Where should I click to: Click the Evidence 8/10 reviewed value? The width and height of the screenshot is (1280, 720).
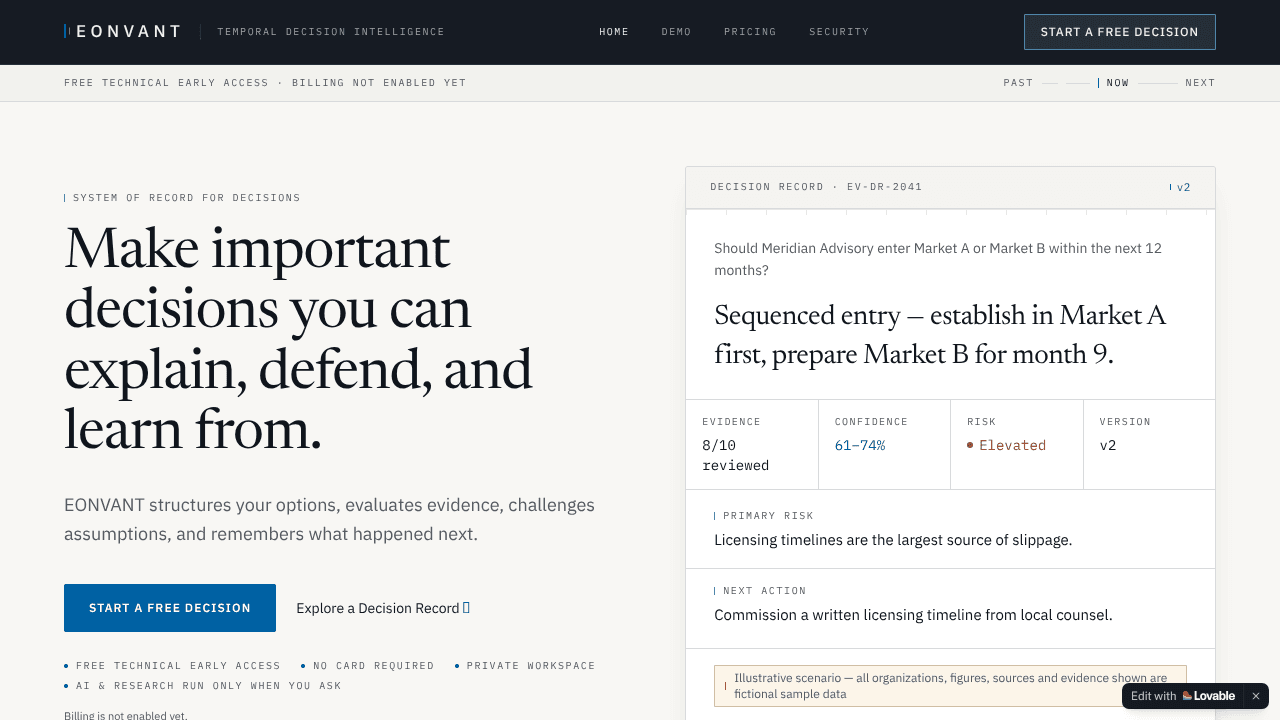[x=735, y=455]
